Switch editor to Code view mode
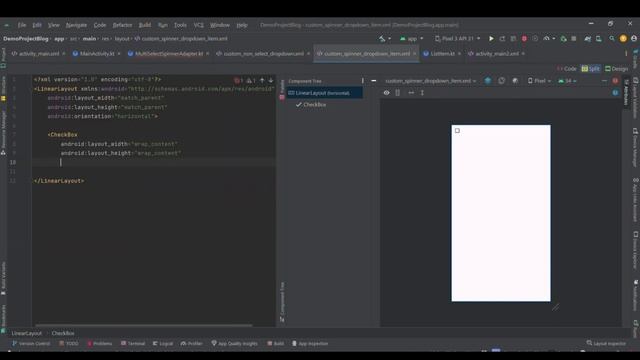The height and width of the screenshot is (360, 640). (567, 69)
